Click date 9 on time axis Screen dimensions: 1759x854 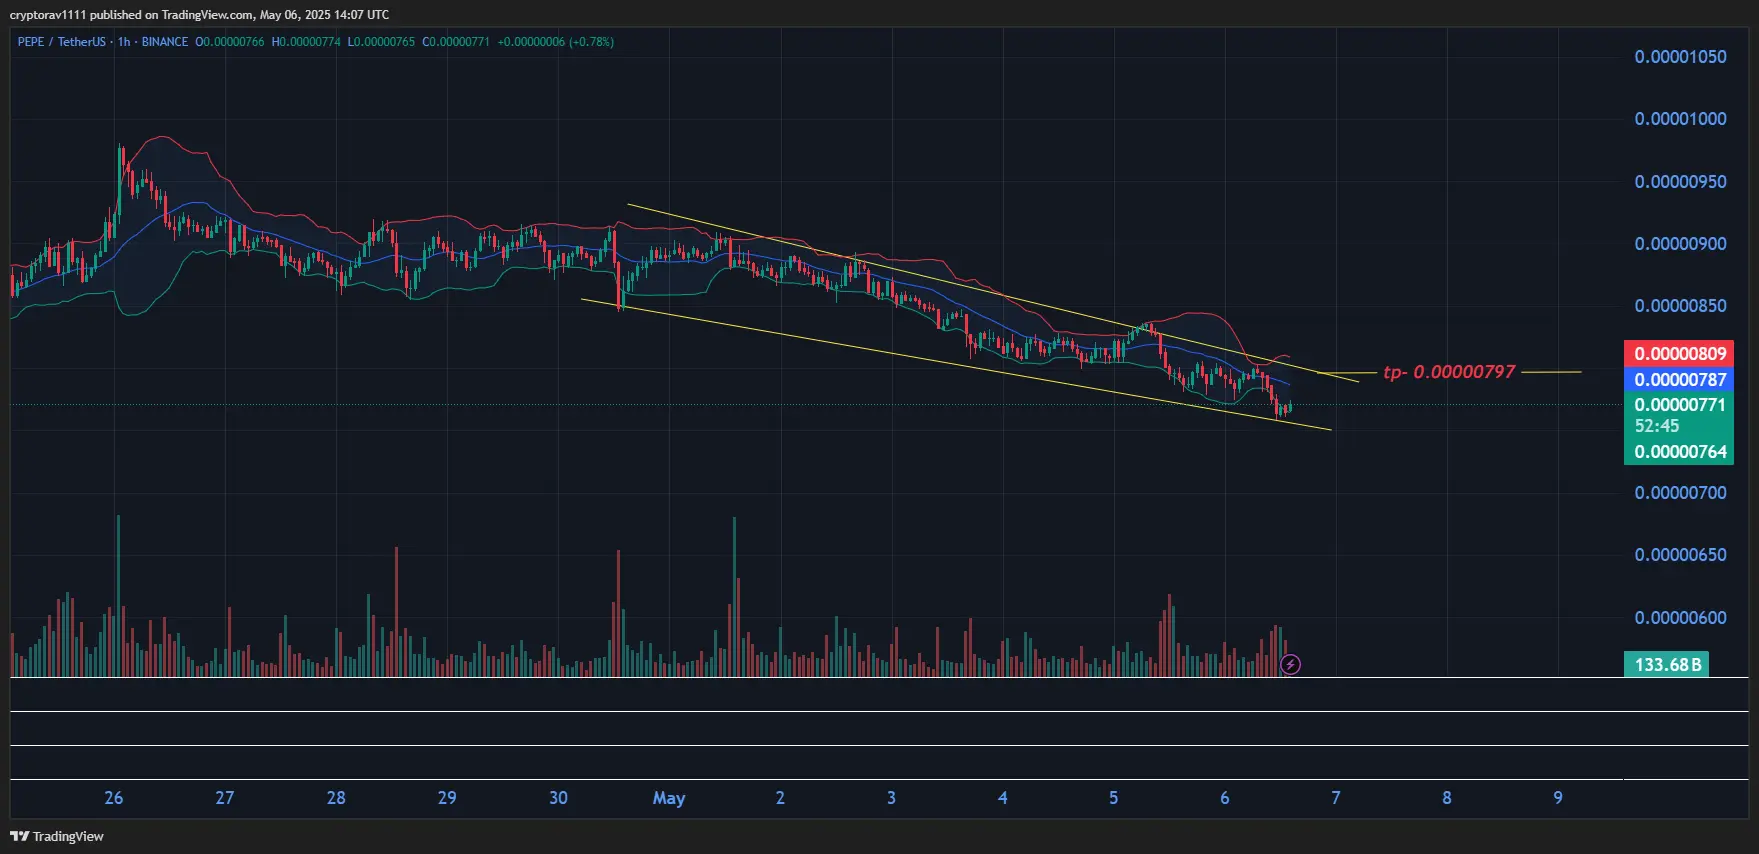(1557, 798)
